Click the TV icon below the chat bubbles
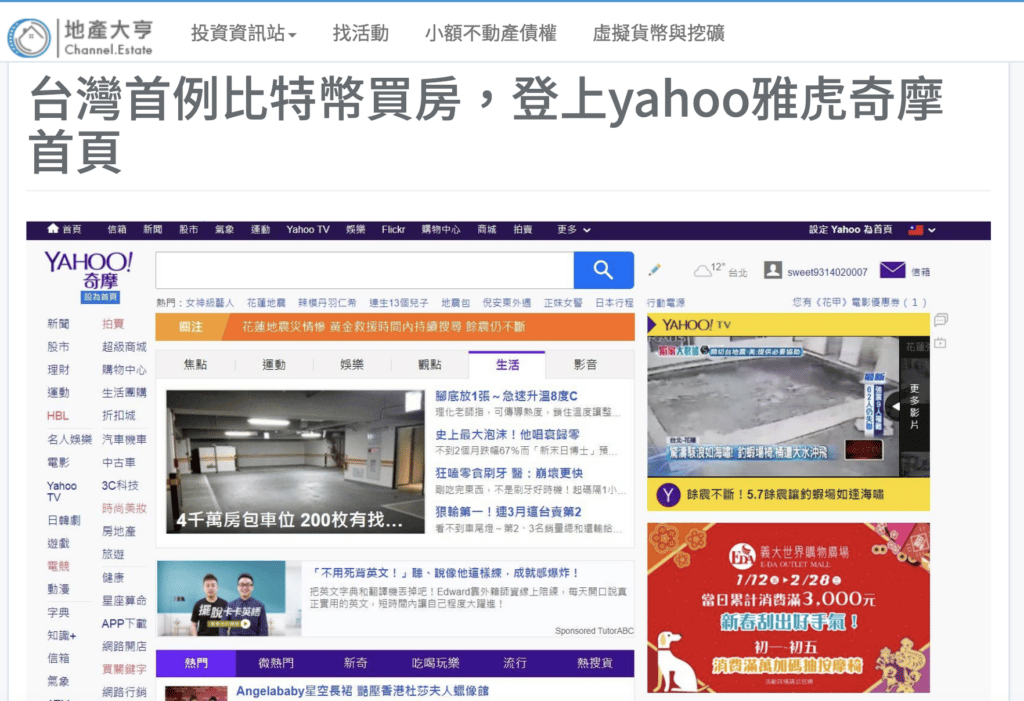 point(940,343)
